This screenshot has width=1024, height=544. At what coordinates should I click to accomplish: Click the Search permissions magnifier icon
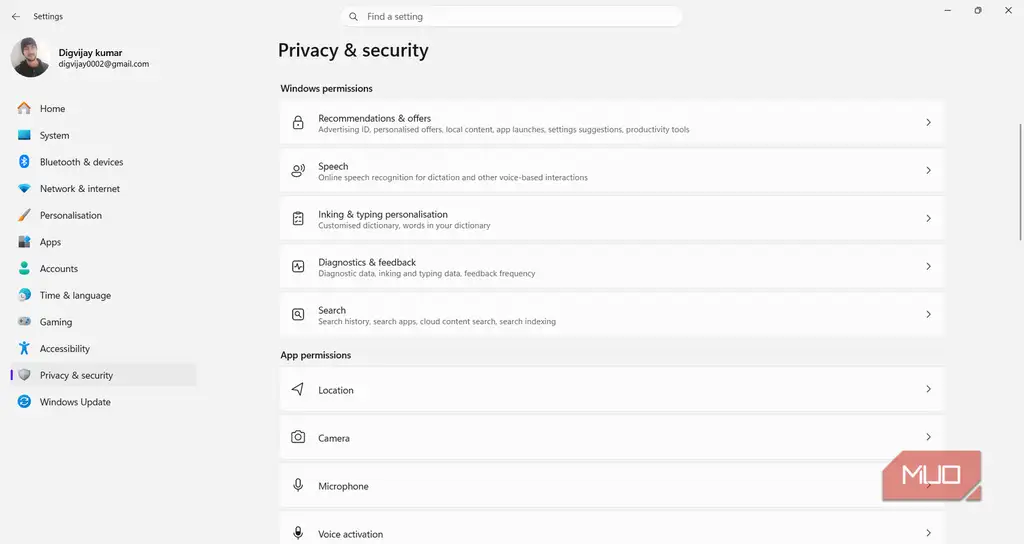(298, 315)
